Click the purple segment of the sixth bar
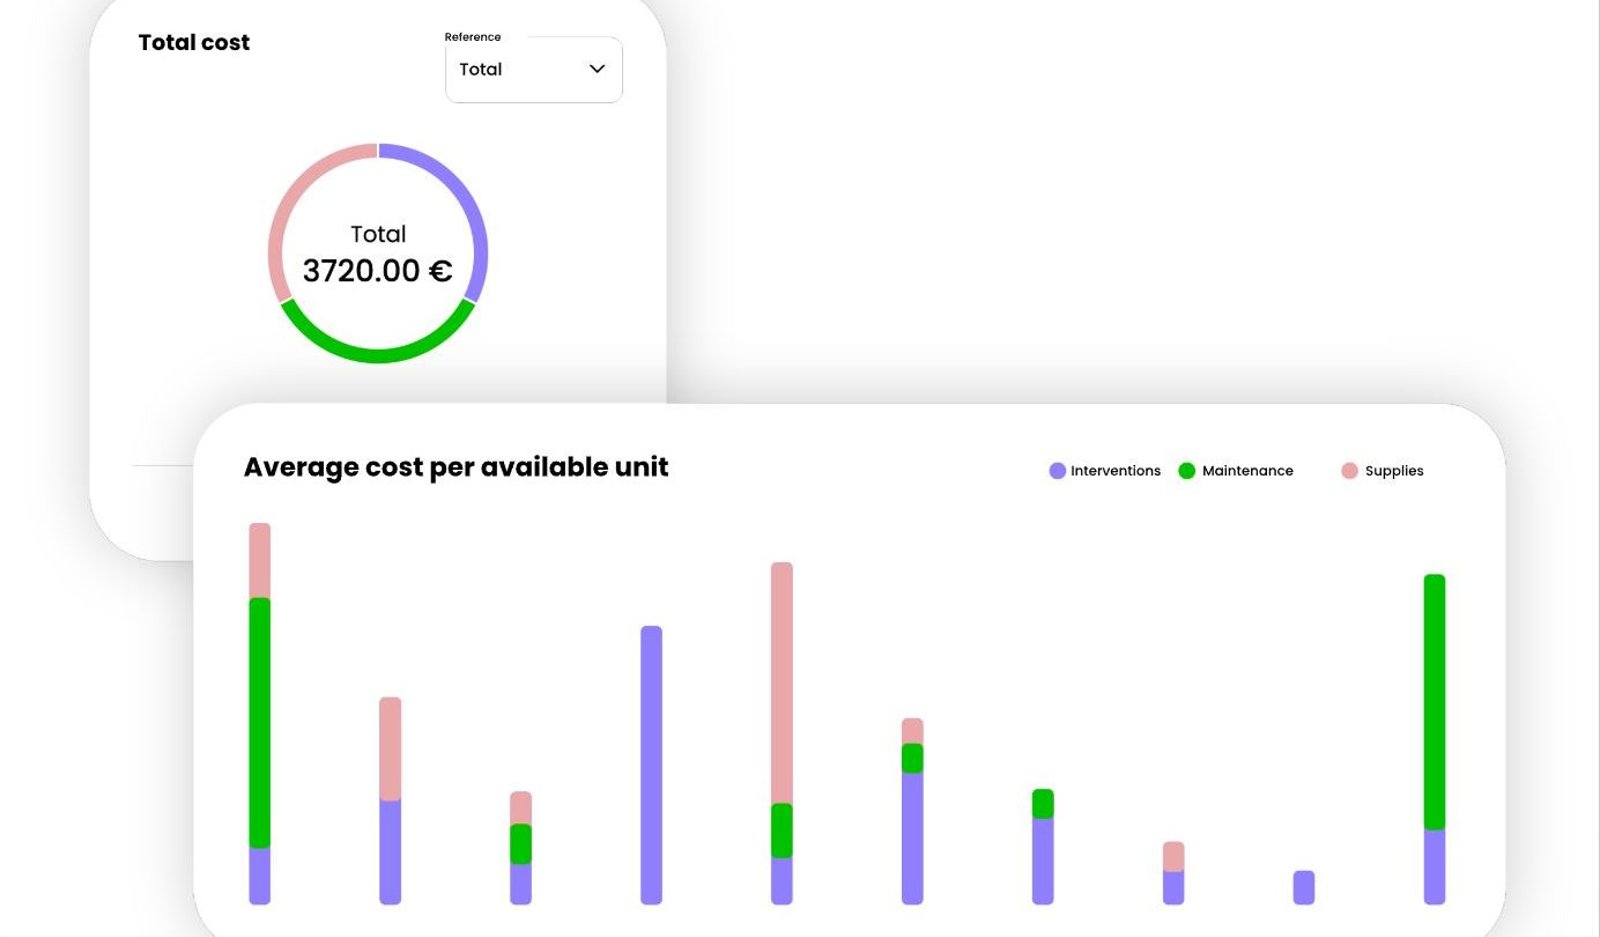 [912, 838]
